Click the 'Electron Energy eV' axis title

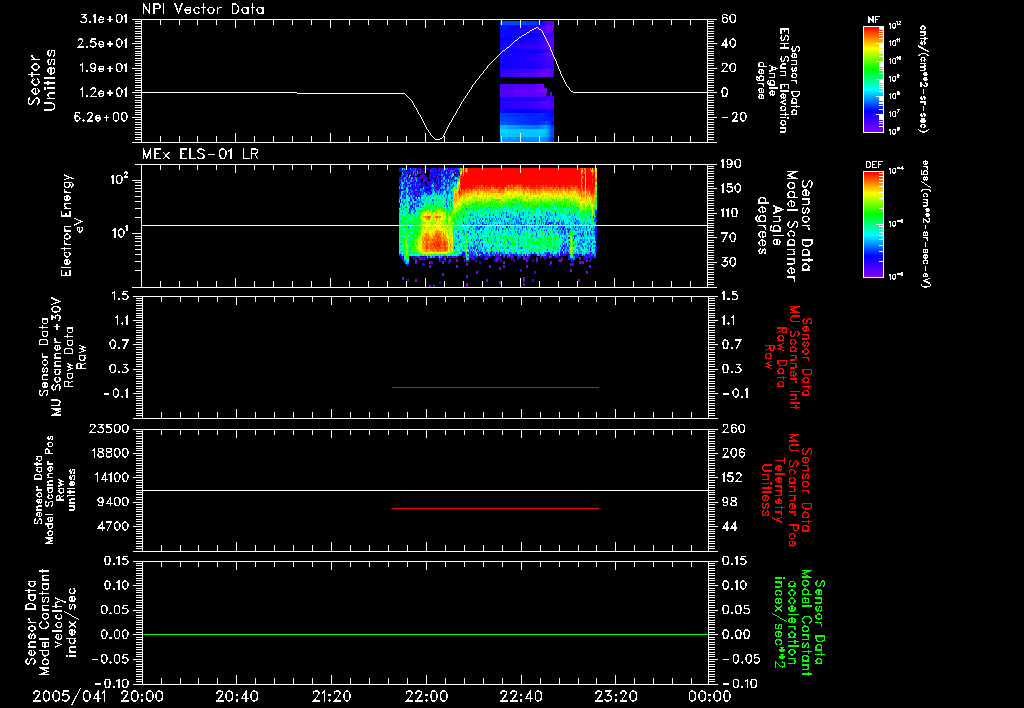[72, 225]
